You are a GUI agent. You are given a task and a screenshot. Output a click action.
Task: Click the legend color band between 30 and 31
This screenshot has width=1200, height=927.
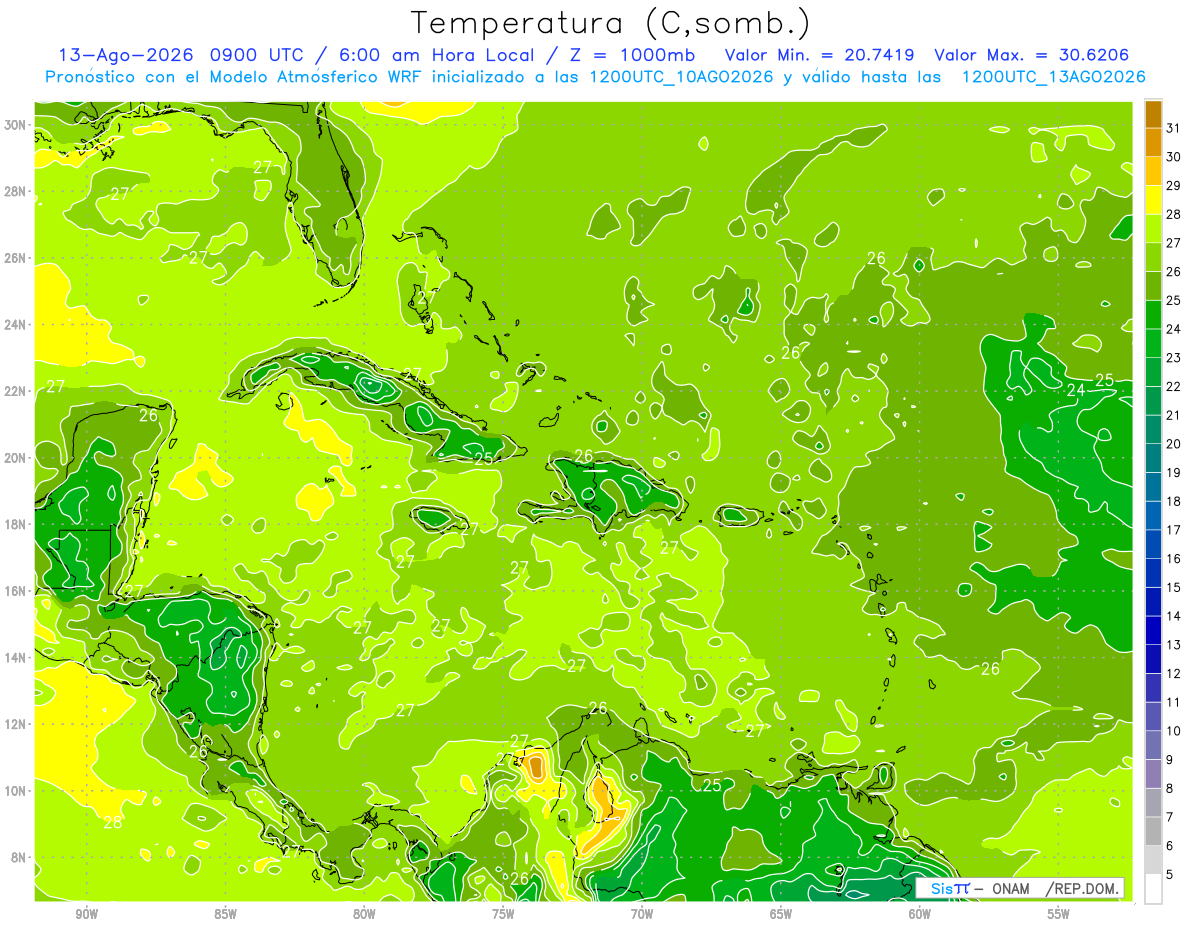click(1153, 142)
